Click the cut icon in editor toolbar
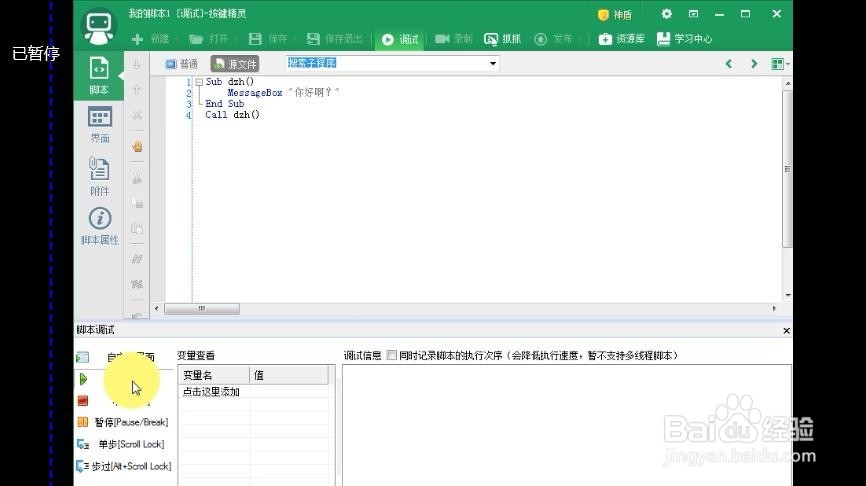Screen dimensions: 866x486 [x=137, y=178]
